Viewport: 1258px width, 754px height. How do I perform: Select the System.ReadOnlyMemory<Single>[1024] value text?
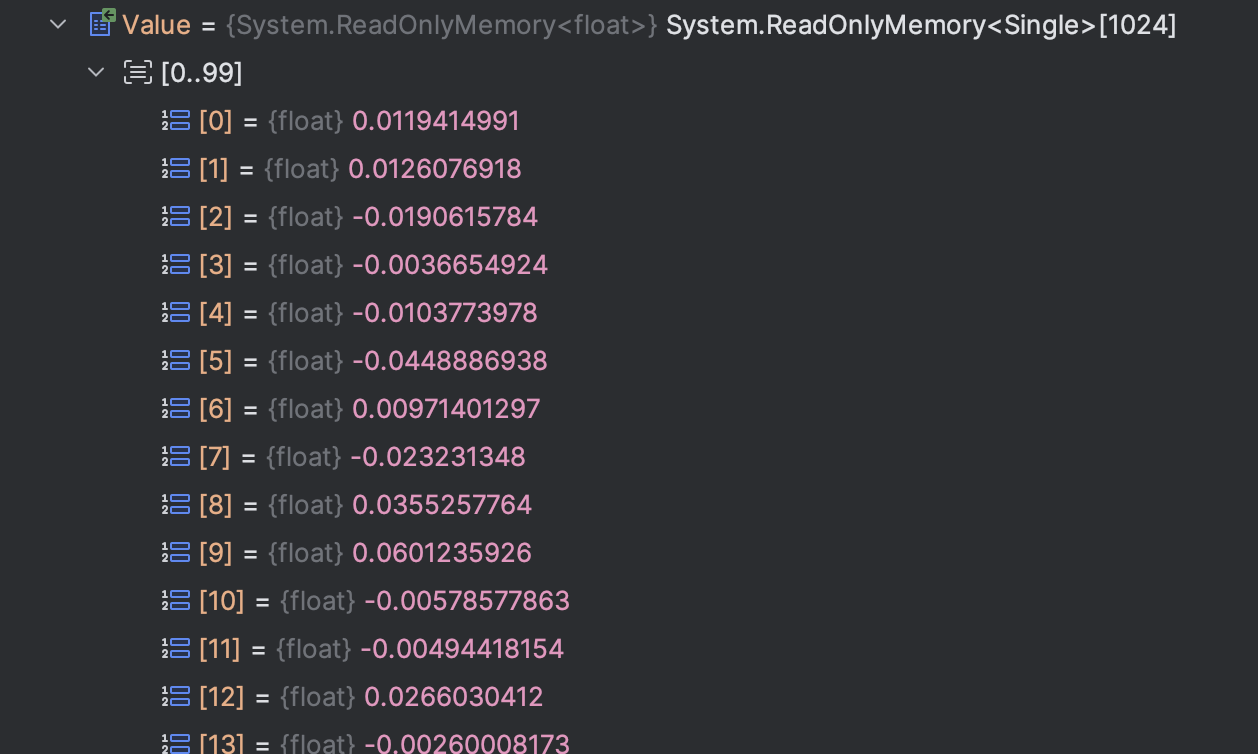point(920,25)
